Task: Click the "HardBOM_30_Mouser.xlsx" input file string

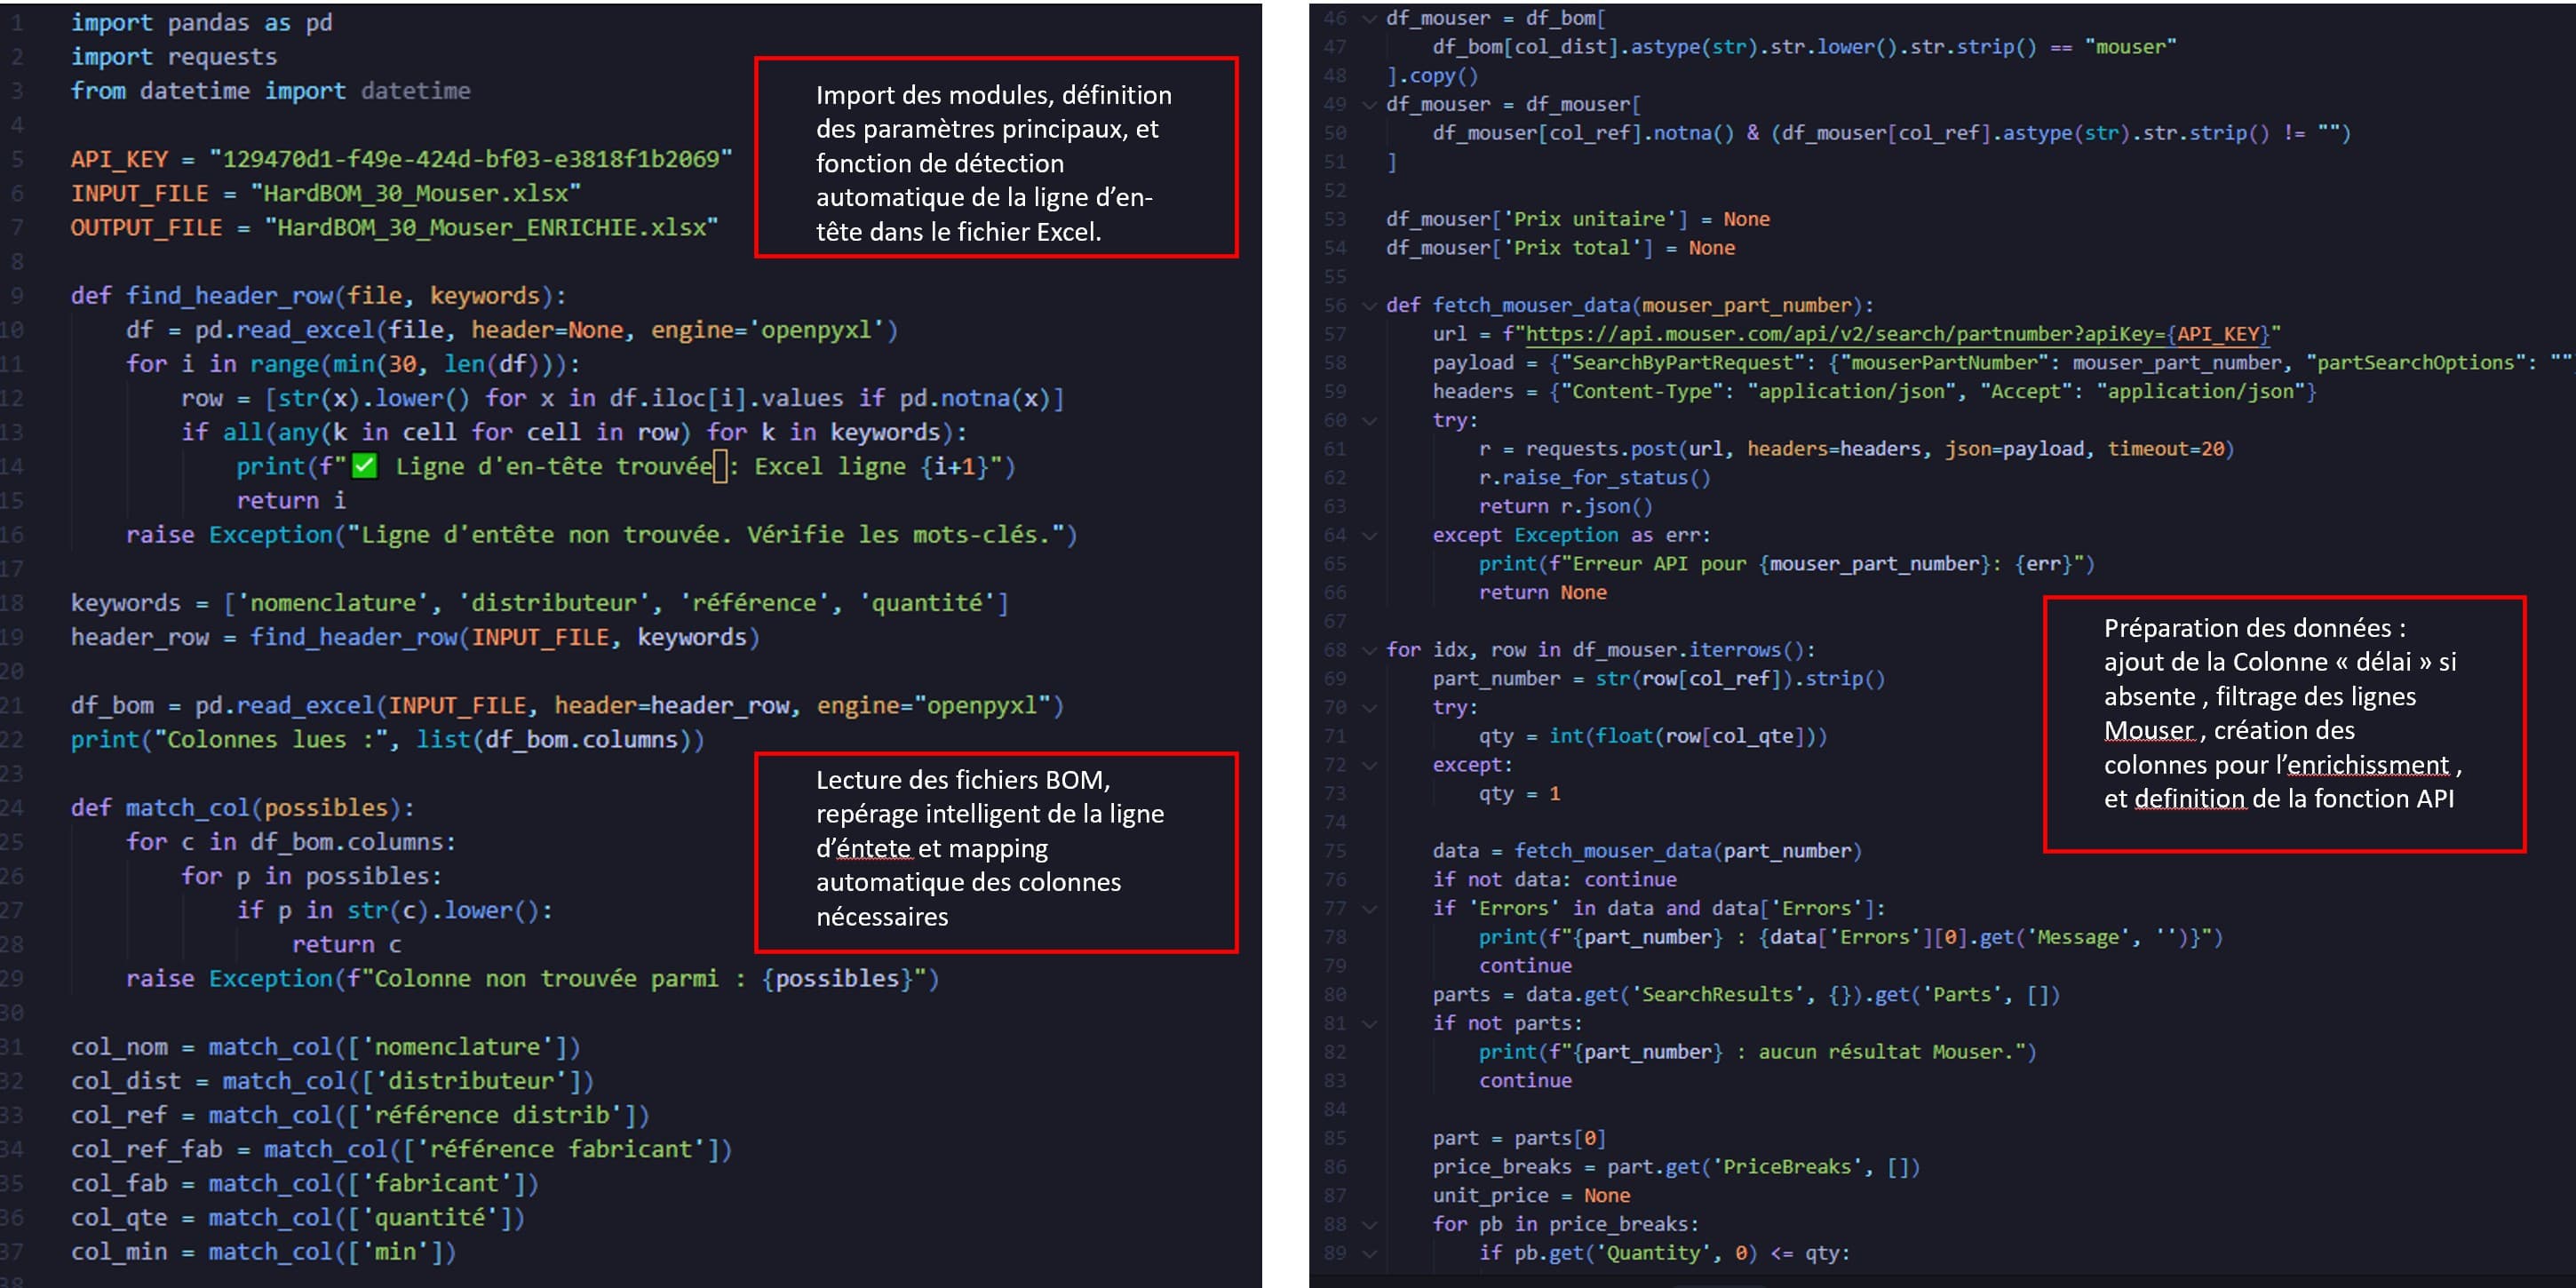Action: click(416, 193)
